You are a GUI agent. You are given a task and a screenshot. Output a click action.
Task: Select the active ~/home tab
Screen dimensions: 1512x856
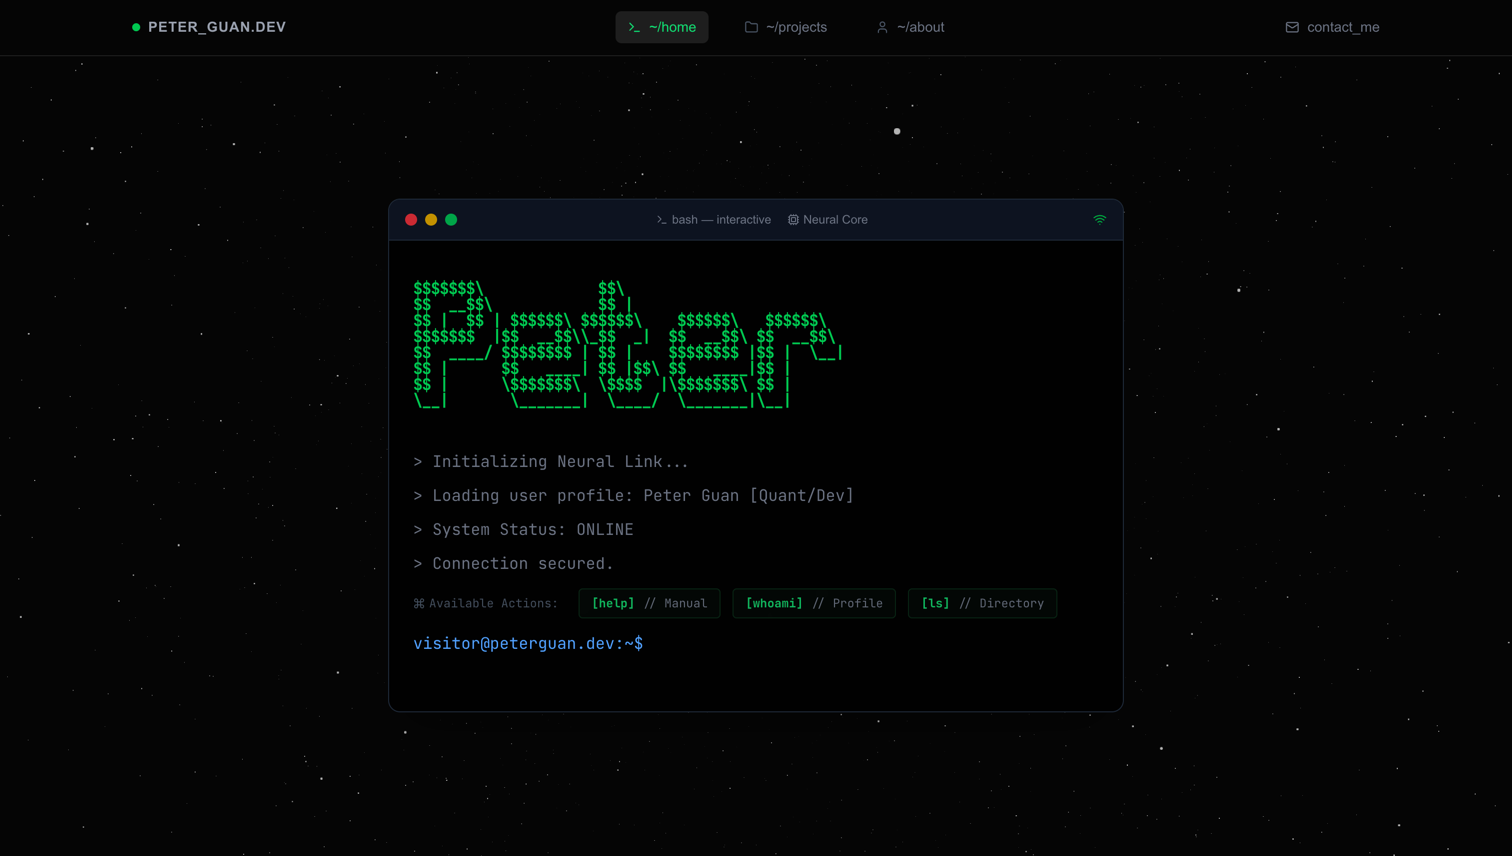click(x=662, y=27)
